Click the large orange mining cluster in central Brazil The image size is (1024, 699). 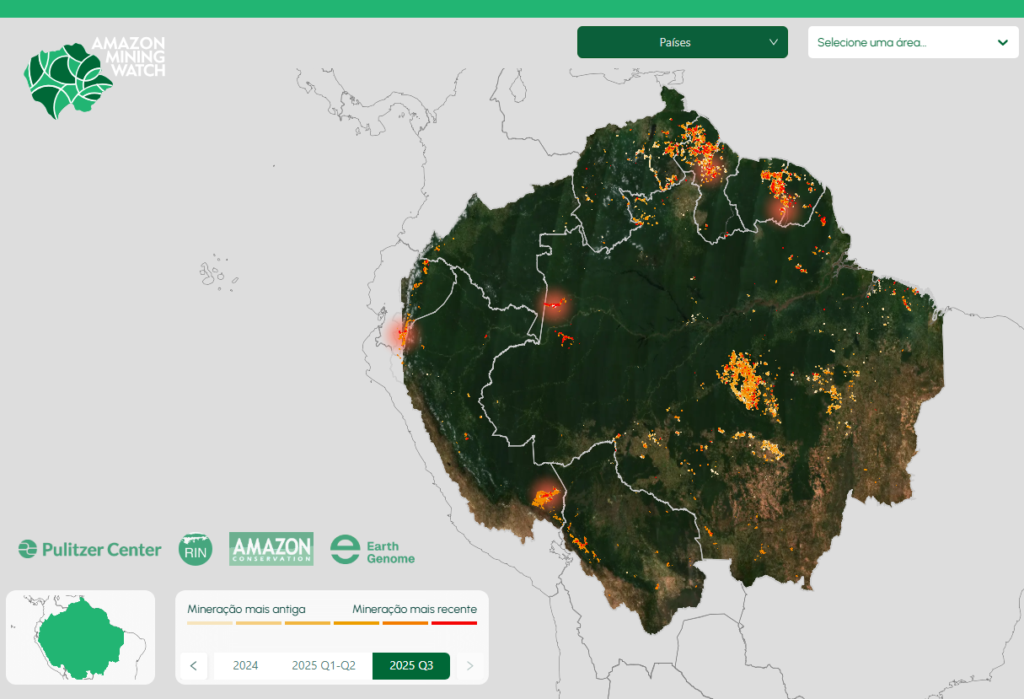point(747,378)
